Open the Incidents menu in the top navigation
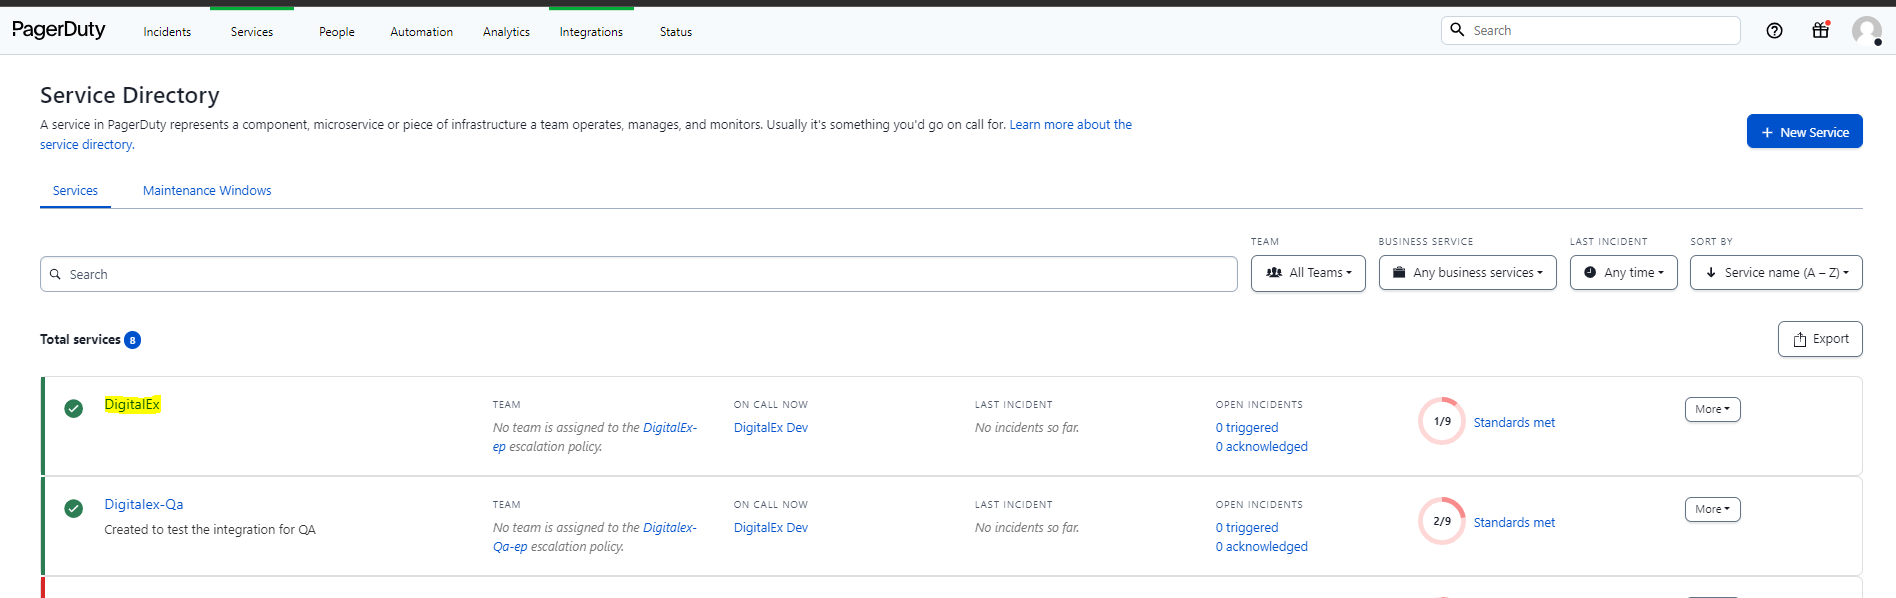The width and height of the screenshot is (1896, 598). (x=167, y=32)
